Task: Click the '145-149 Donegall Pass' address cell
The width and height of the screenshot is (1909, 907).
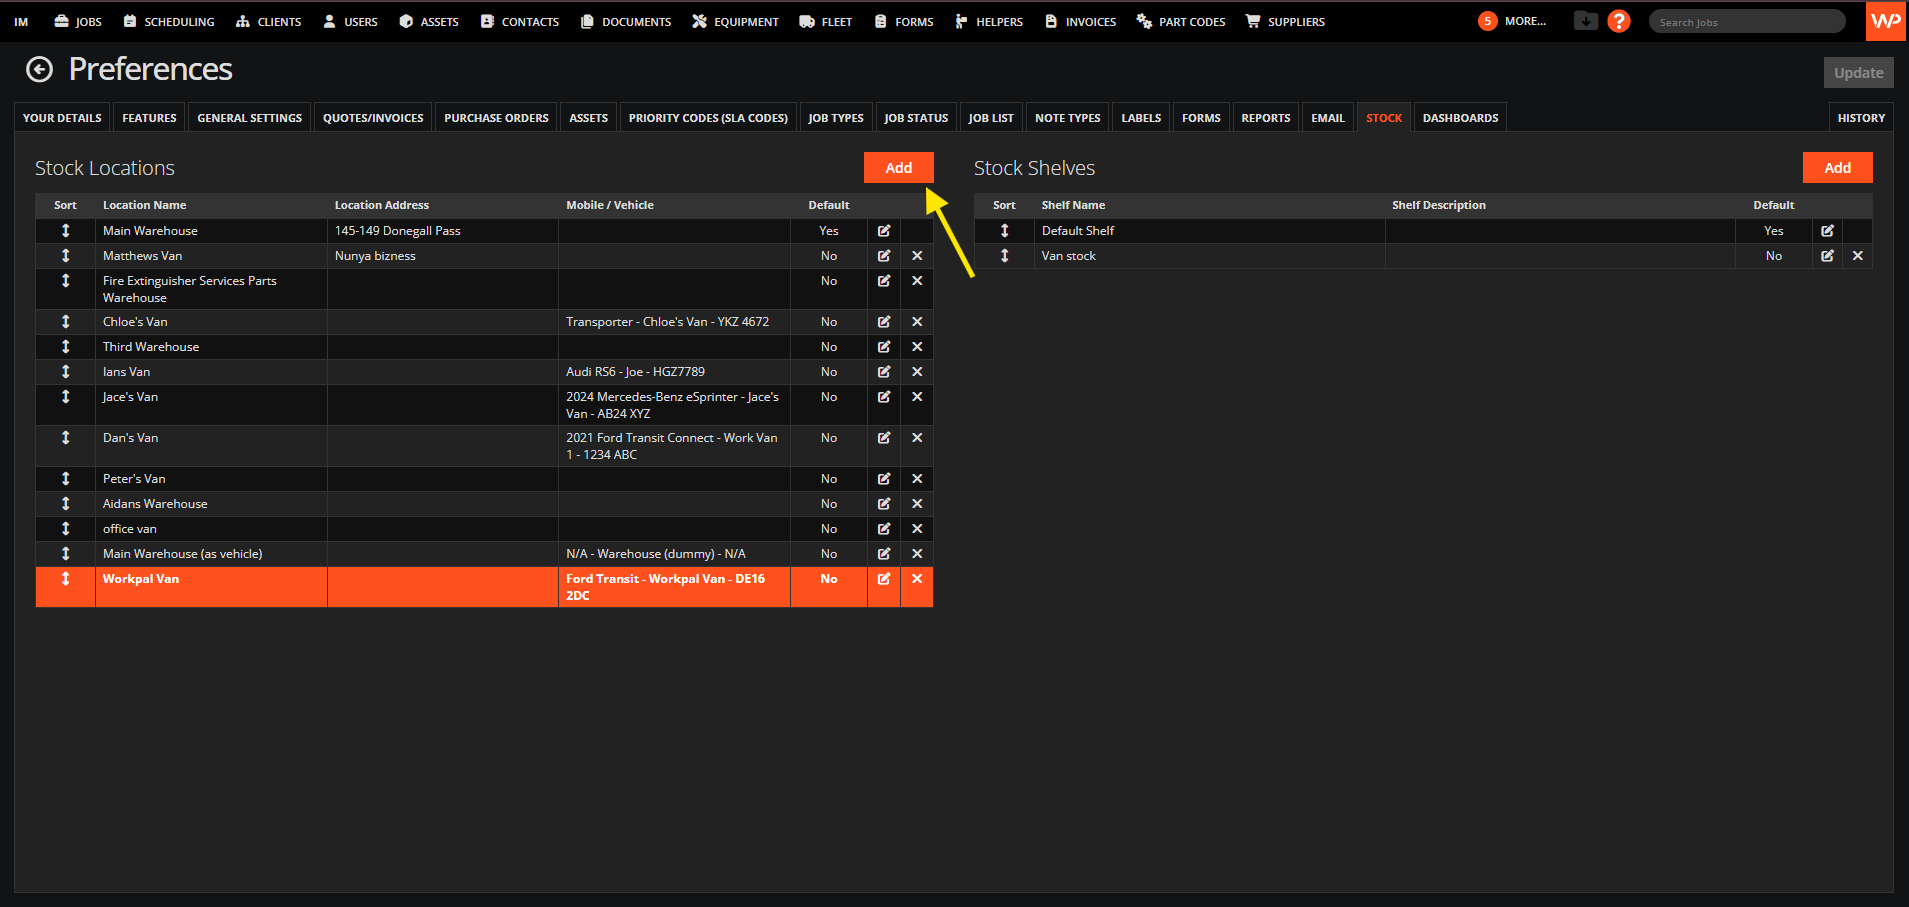Action: click(x=443, y=231)
